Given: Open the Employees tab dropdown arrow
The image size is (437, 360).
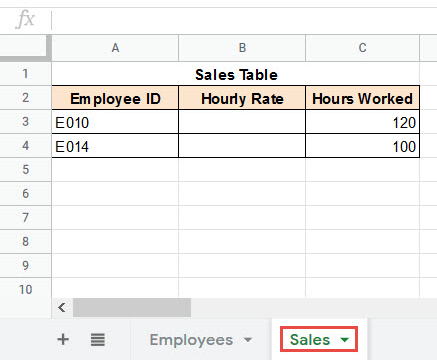Looking at the screenshot, I should [247, 340].
